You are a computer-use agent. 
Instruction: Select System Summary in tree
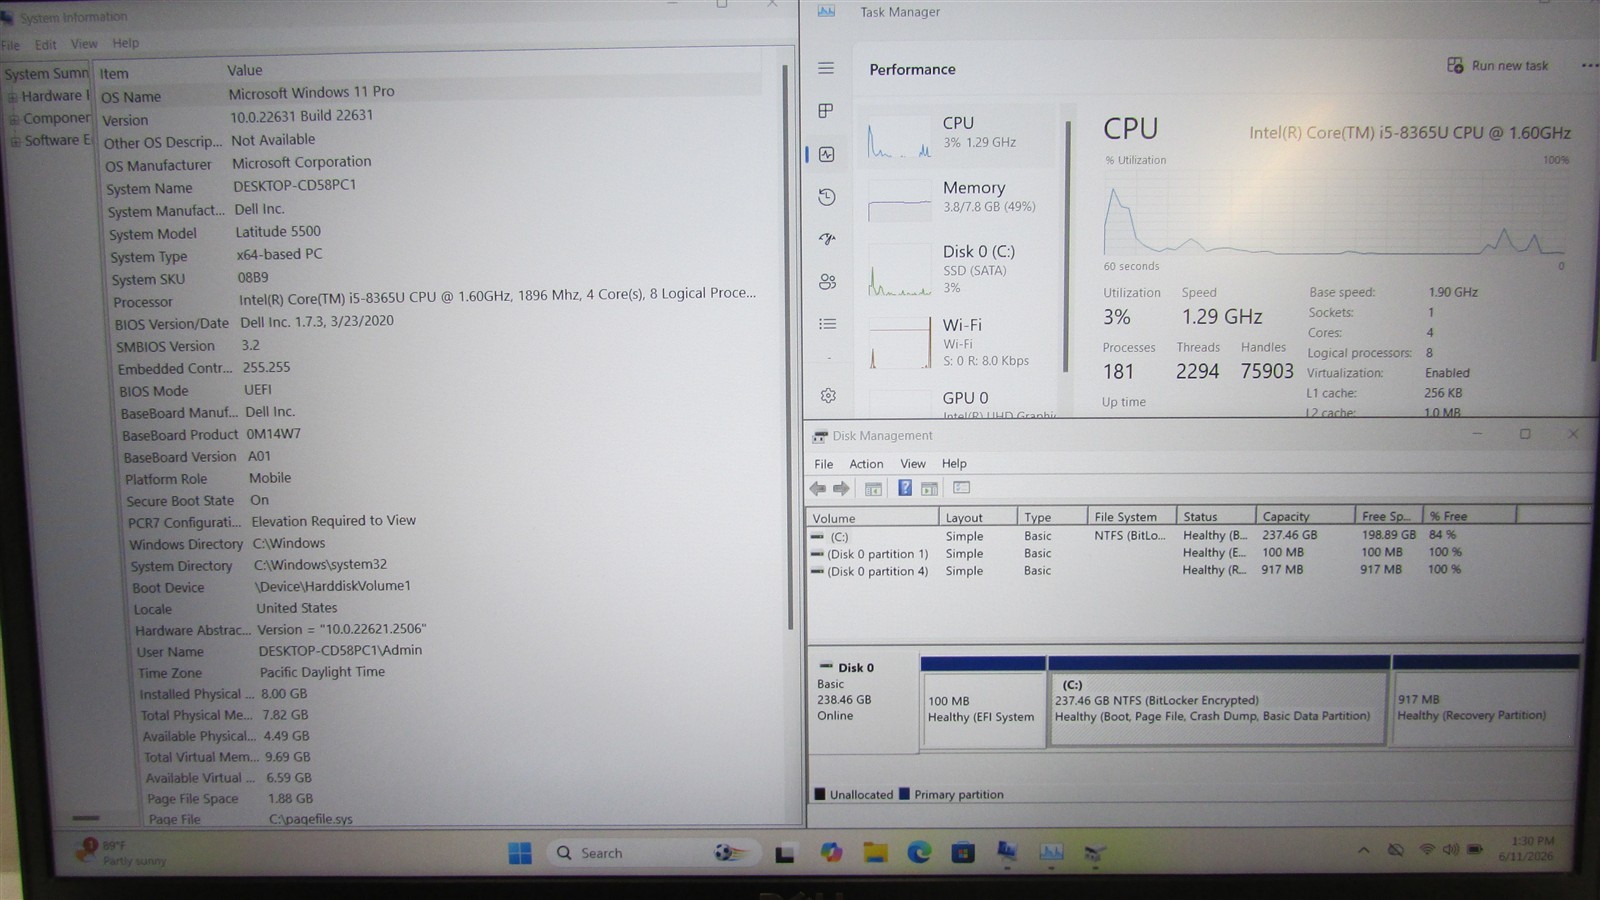(x=46, y=74)
